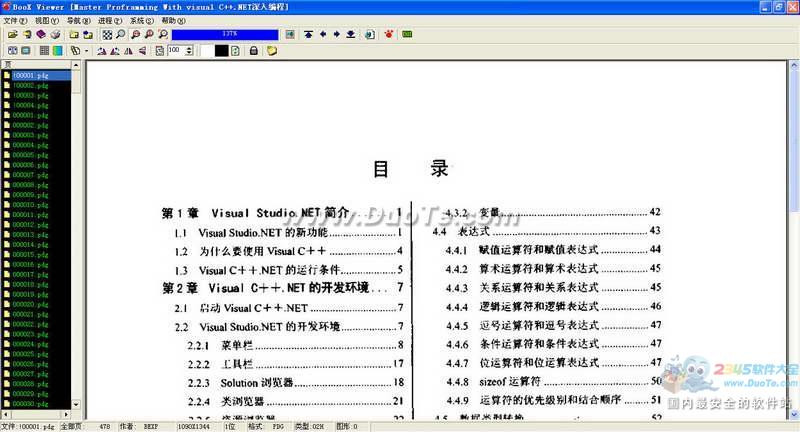Go to previous page with left arrow
The width and height of the screenshot is (800, 432).
point(322,34)
